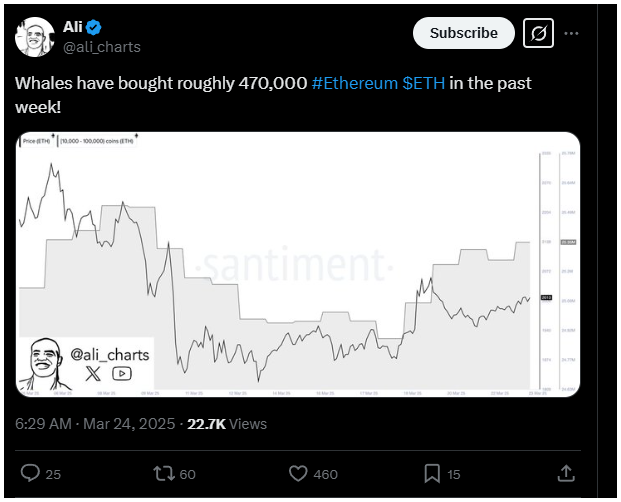Open the #Ethereum hashtag link
The image size is (621, 502).
tap(354, 84)
